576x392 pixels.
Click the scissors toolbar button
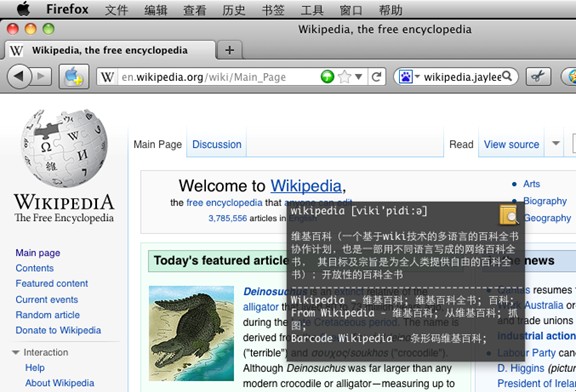[538, 76]
